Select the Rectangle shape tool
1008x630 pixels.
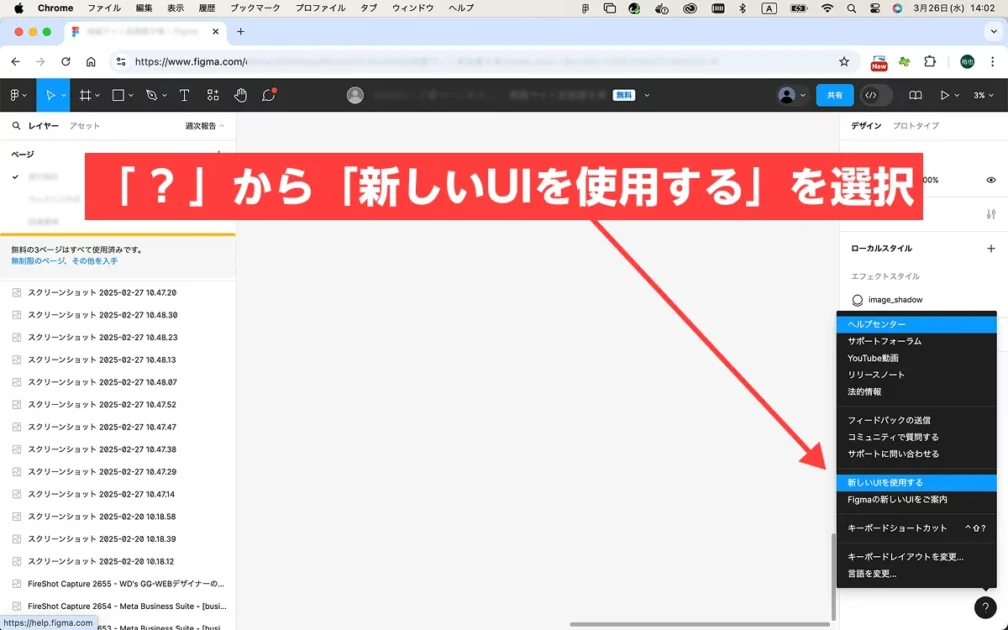pos(118,95)
